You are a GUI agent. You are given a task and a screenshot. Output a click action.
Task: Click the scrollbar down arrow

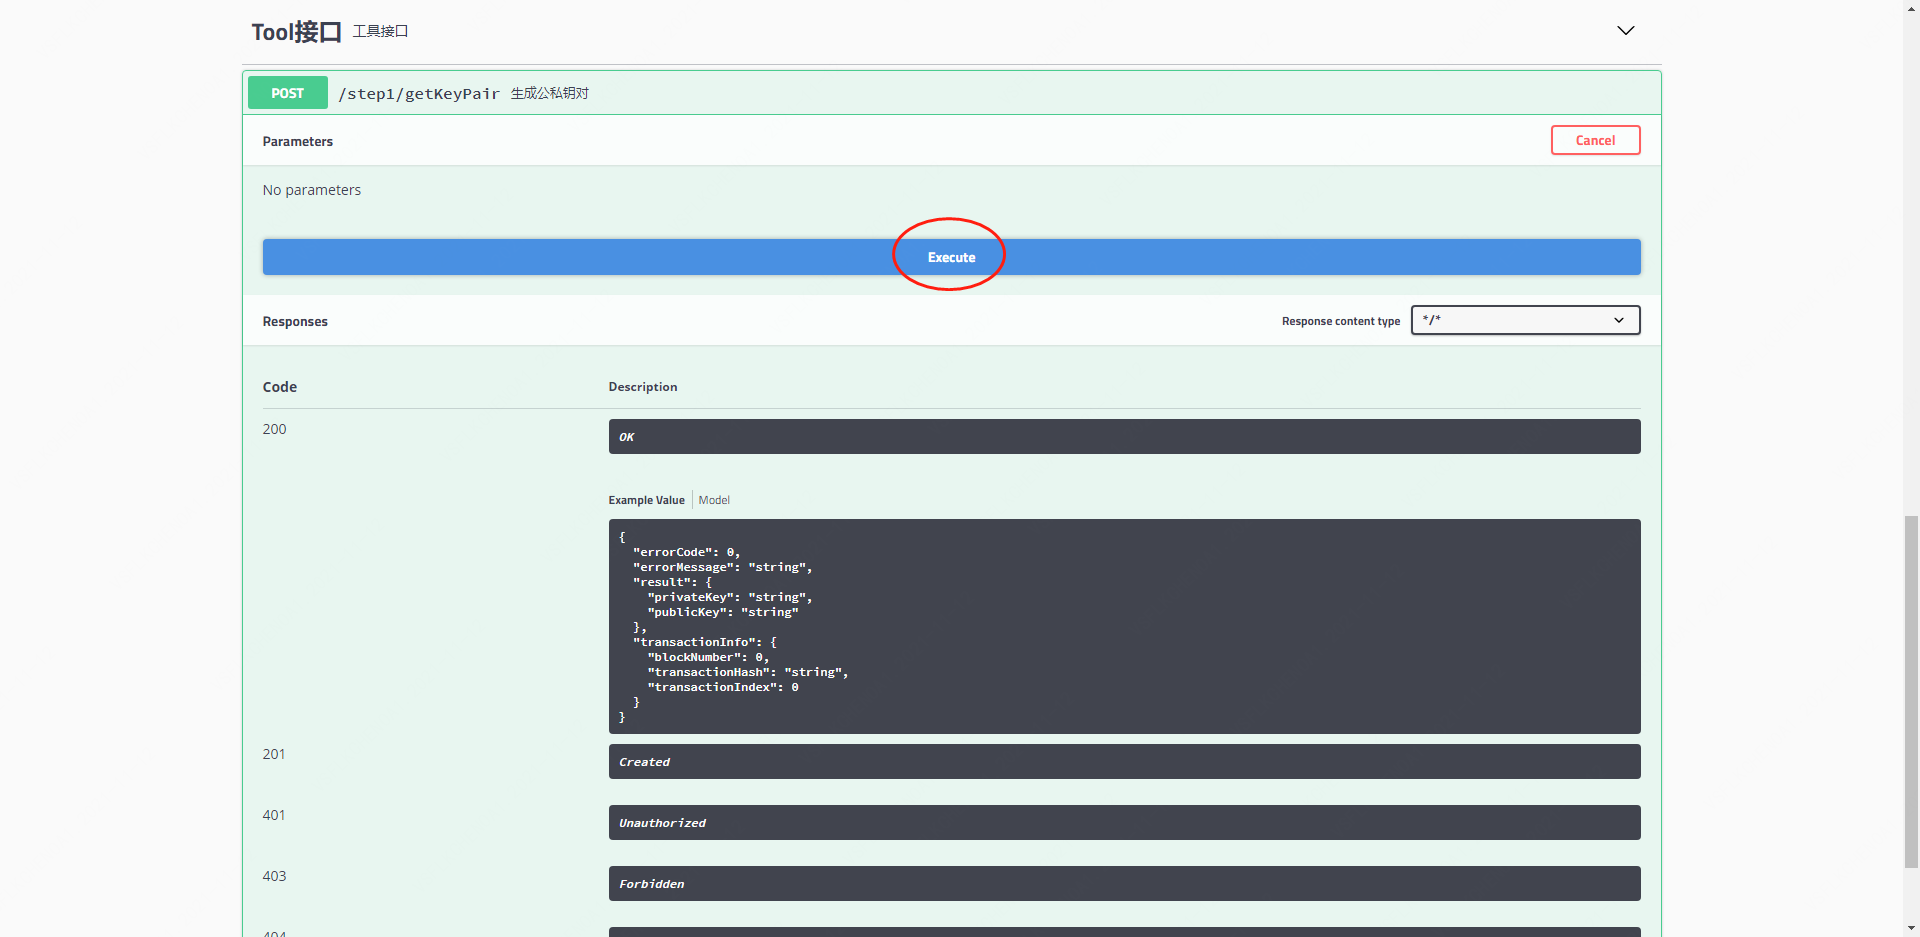point(1911,929)
